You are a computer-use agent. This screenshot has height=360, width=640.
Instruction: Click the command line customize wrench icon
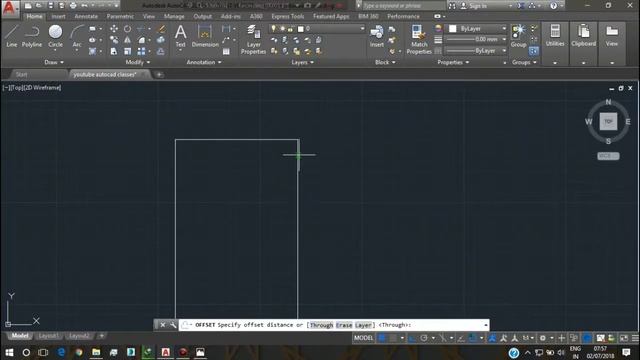tap(173, 325)
